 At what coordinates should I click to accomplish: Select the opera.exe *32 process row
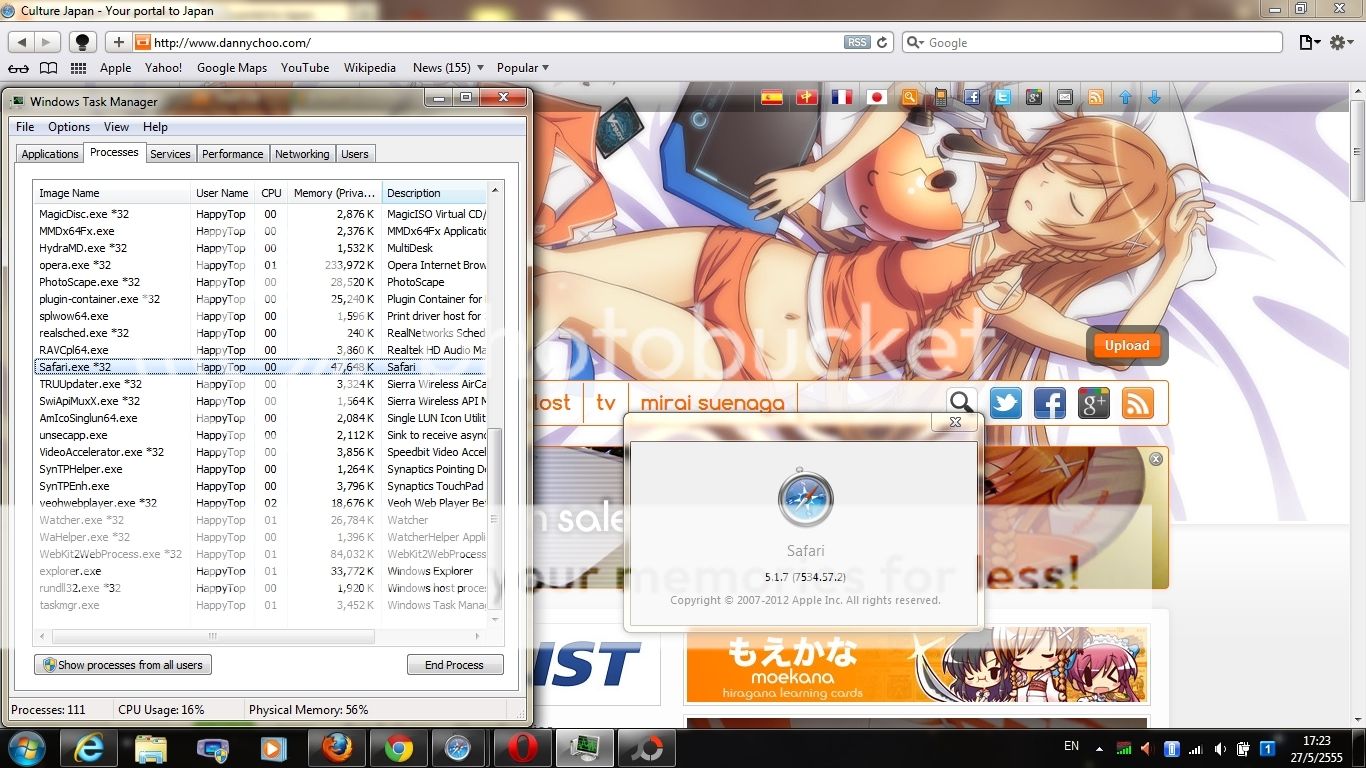coord(75,265)
